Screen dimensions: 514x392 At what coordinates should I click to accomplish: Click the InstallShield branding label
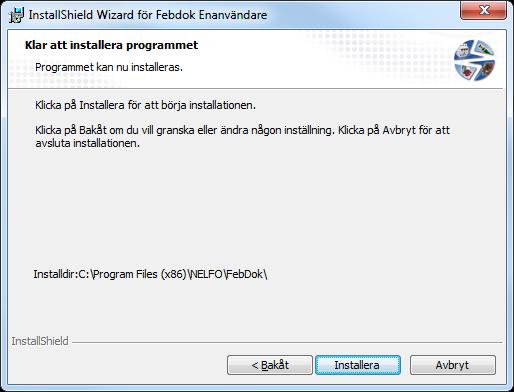coord(40,341)
